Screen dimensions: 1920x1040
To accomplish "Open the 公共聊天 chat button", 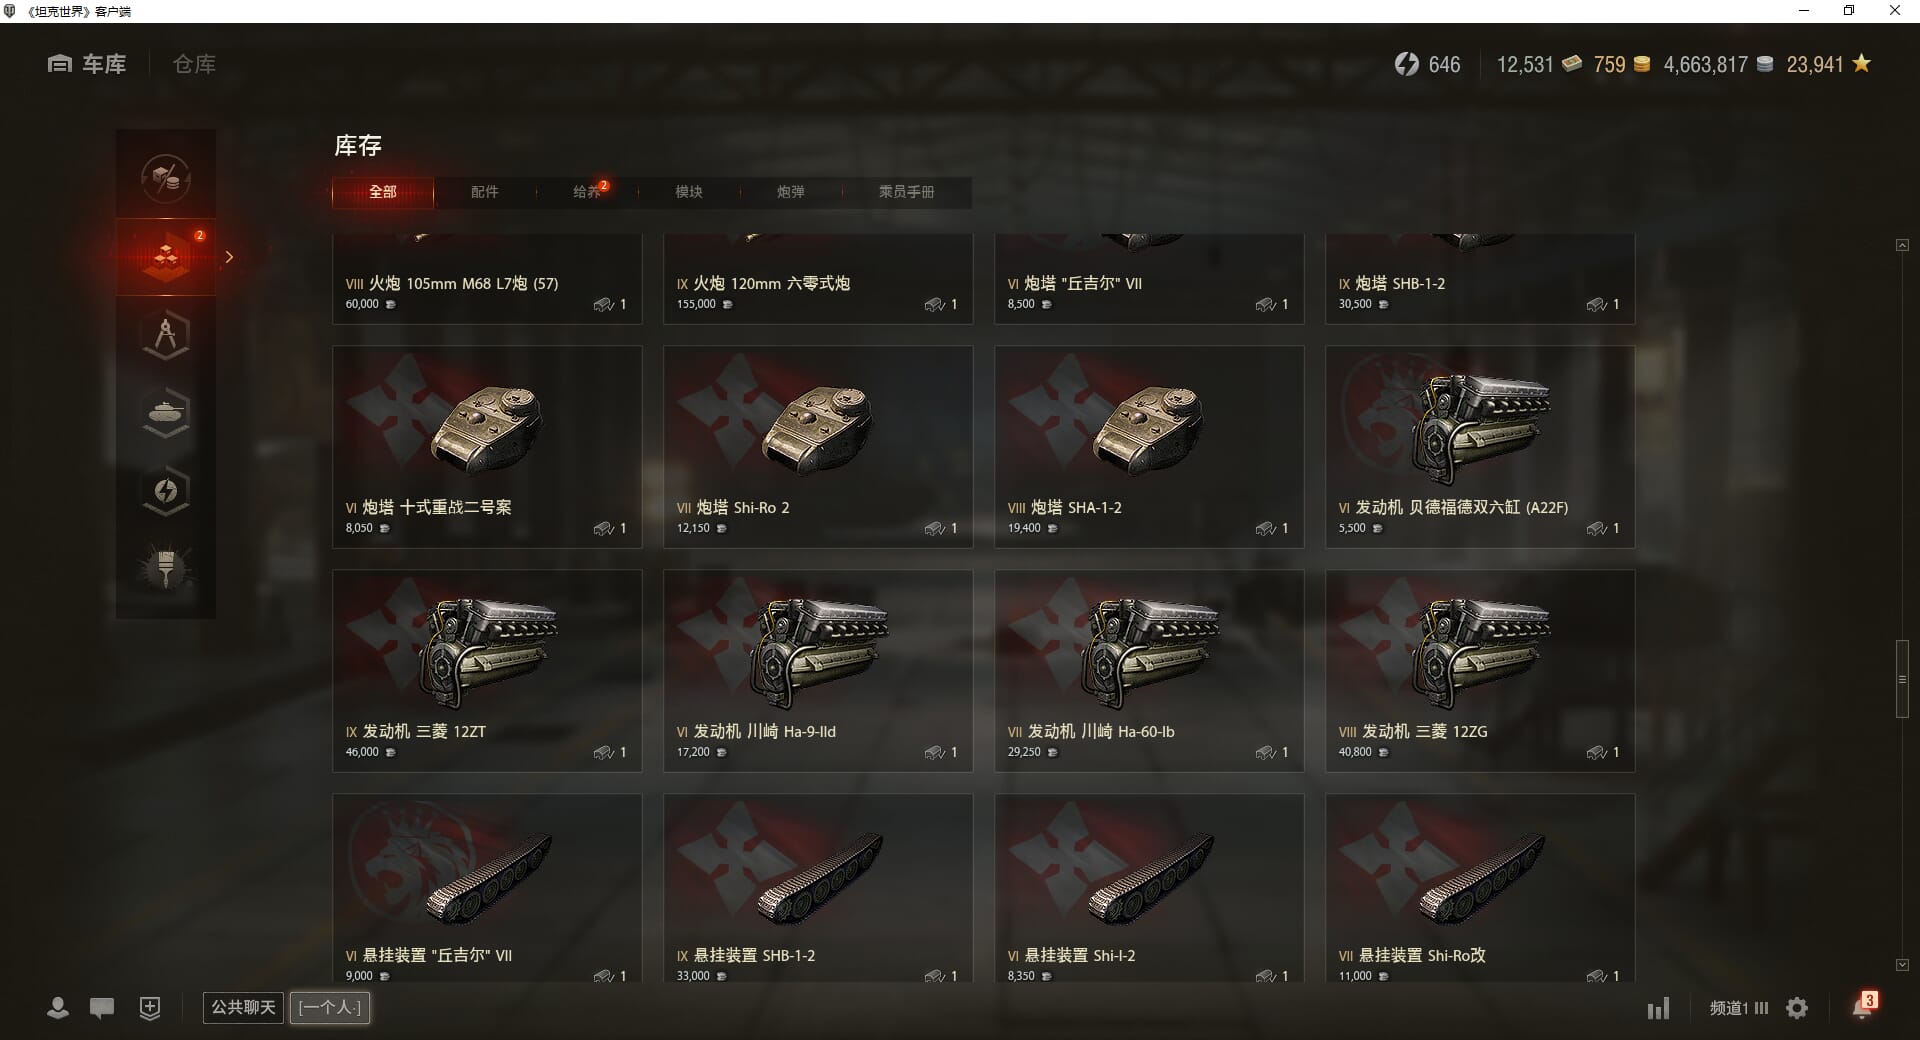I will (243, 1008).
